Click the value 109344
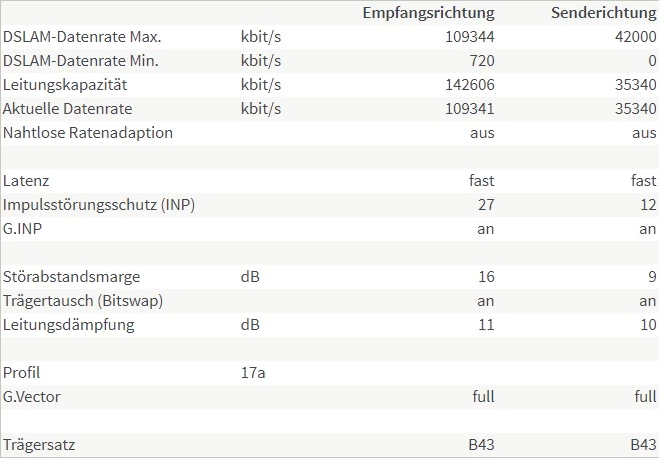The image size is (661, 458). click(471, 37)
